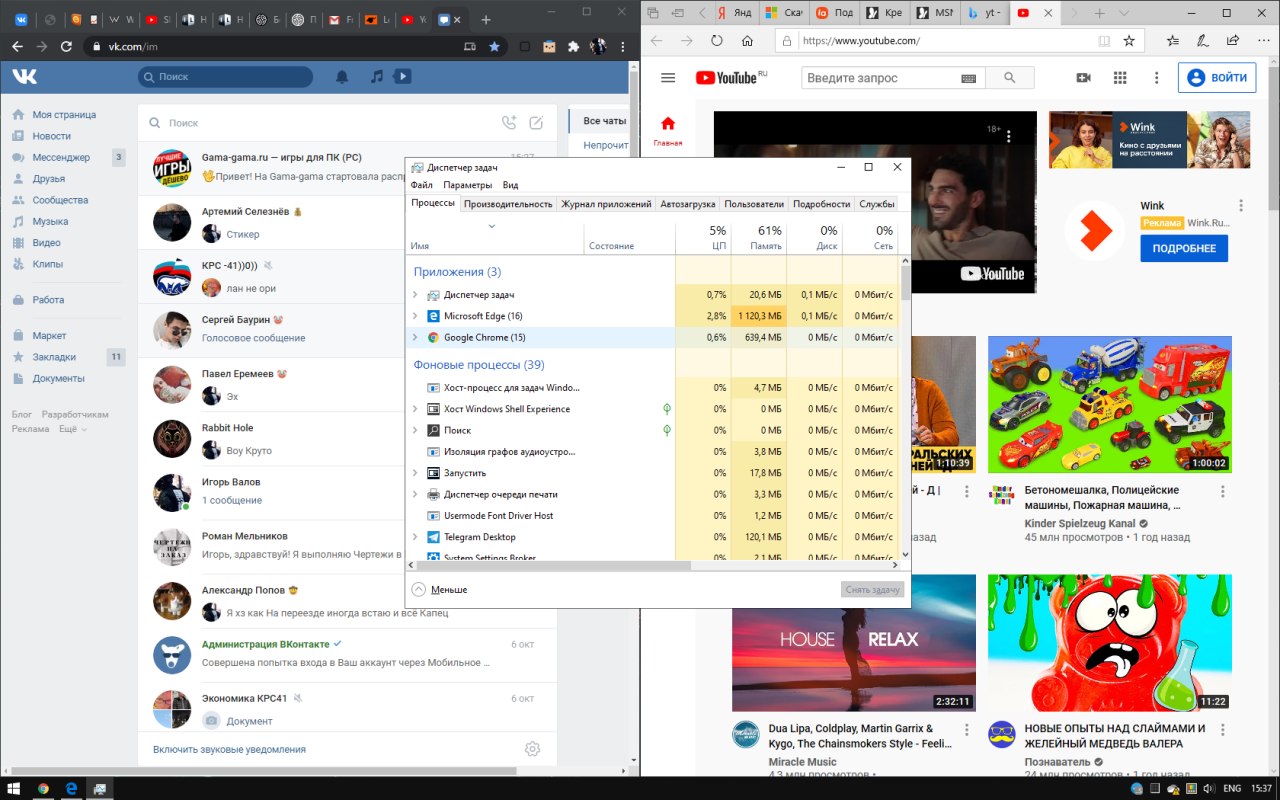Compose new chat pencil icon in VK
This screenshot has width=1280, height=800.
(x=536, y=123)
